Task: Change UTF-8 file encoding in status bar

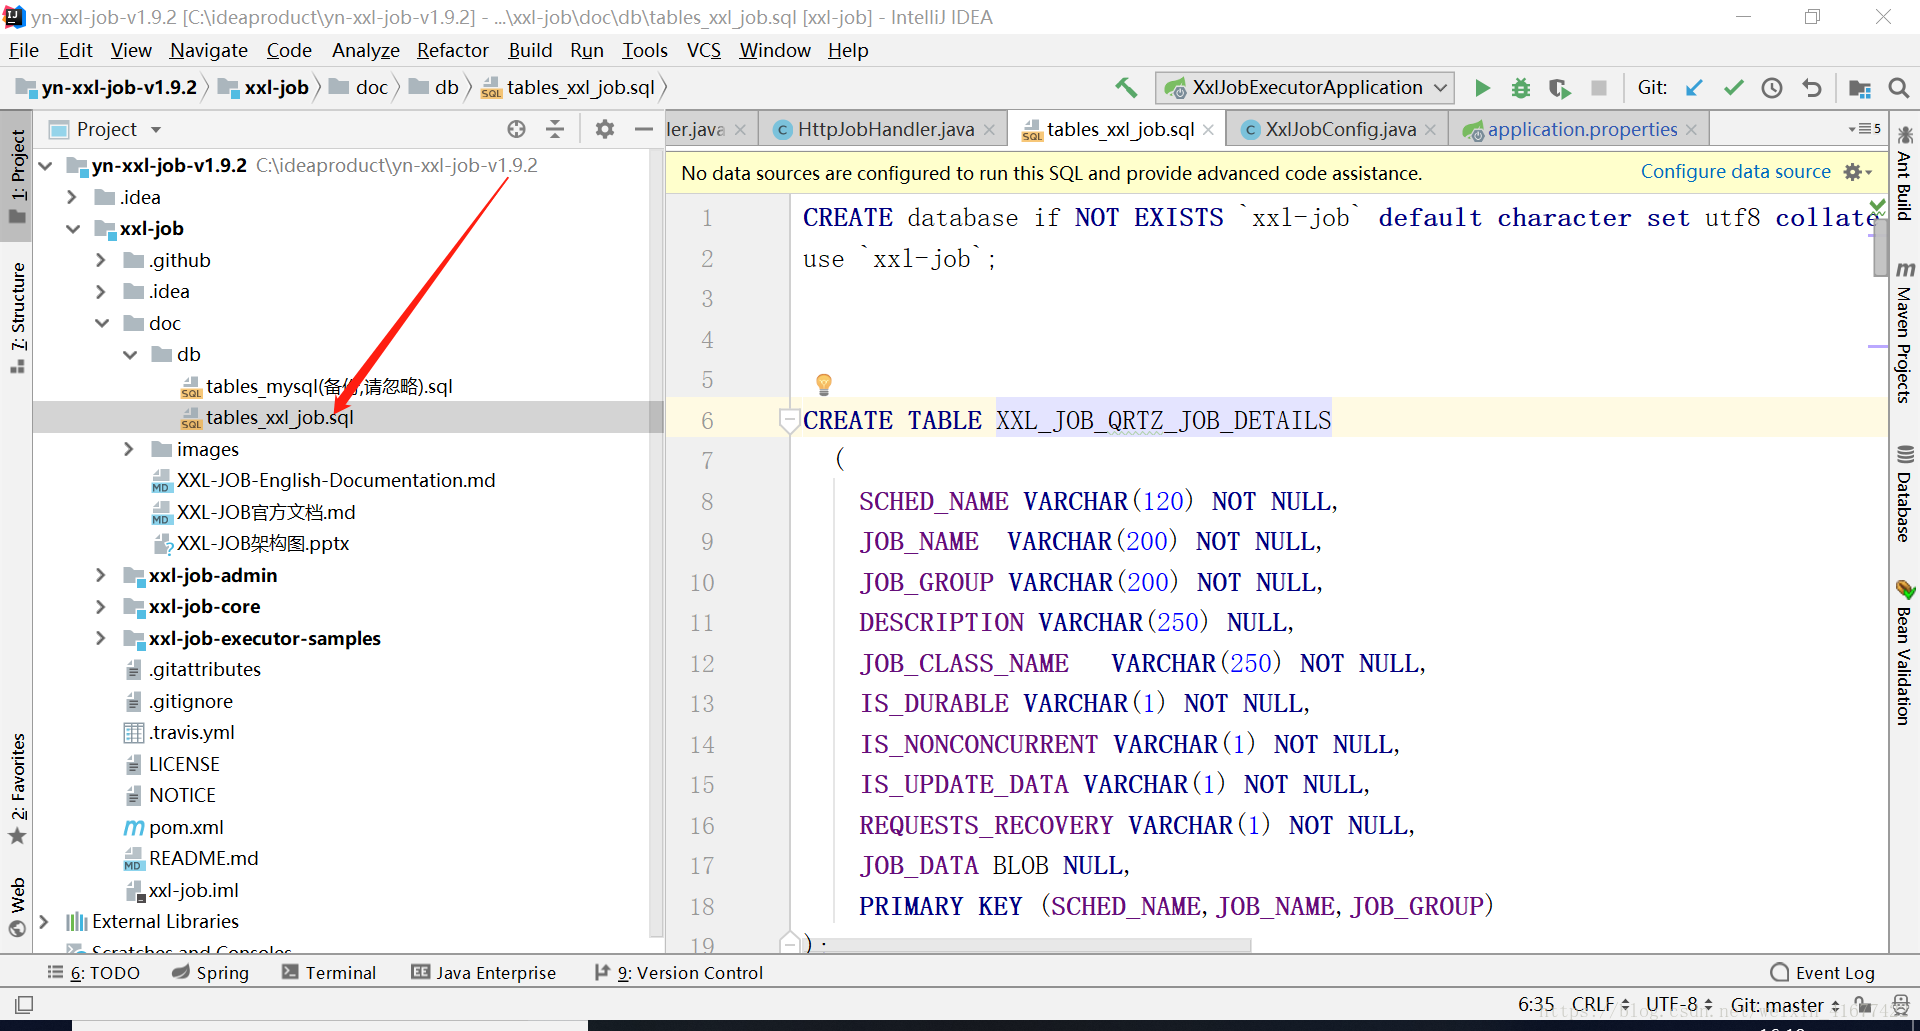Action: [x=1679, y=1004]
